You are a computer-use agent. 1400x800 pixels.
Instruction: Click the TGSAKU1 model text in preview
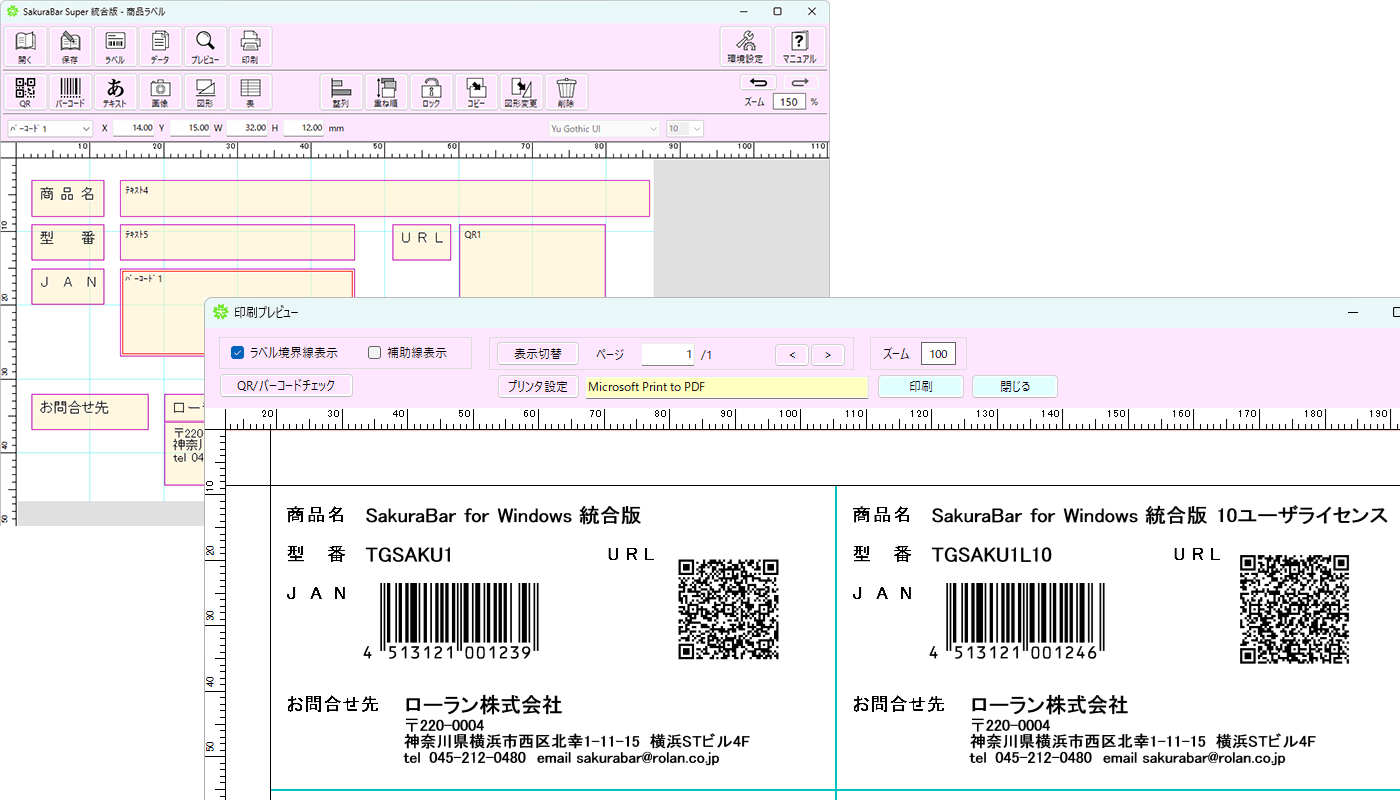click(x=409, y=555)
